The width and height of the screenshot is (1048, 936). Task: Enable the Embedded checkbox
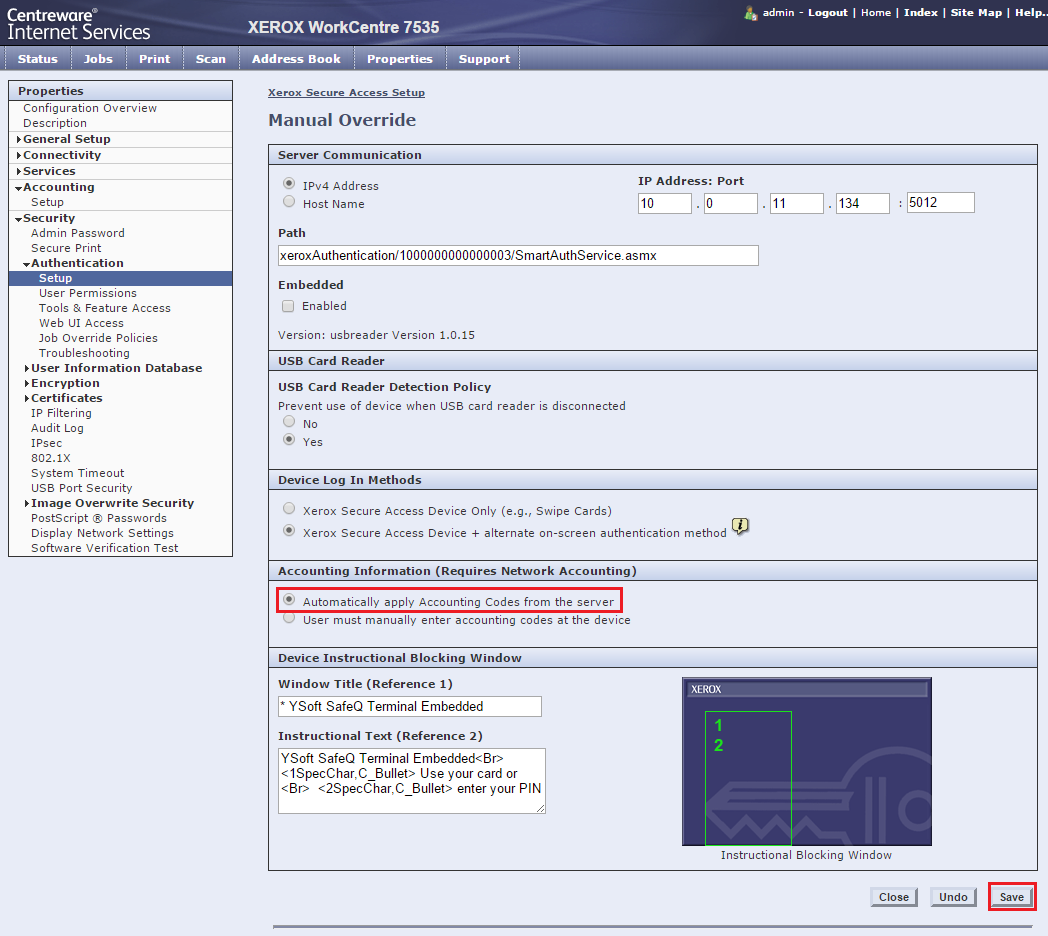288,306
